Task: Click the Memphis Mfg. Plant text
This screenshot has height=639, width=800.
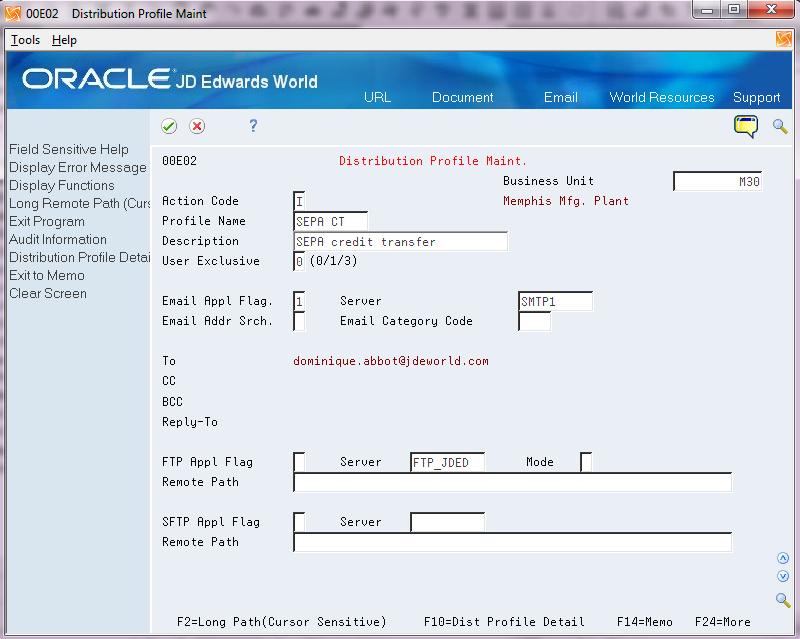Action: pos(566,201)
